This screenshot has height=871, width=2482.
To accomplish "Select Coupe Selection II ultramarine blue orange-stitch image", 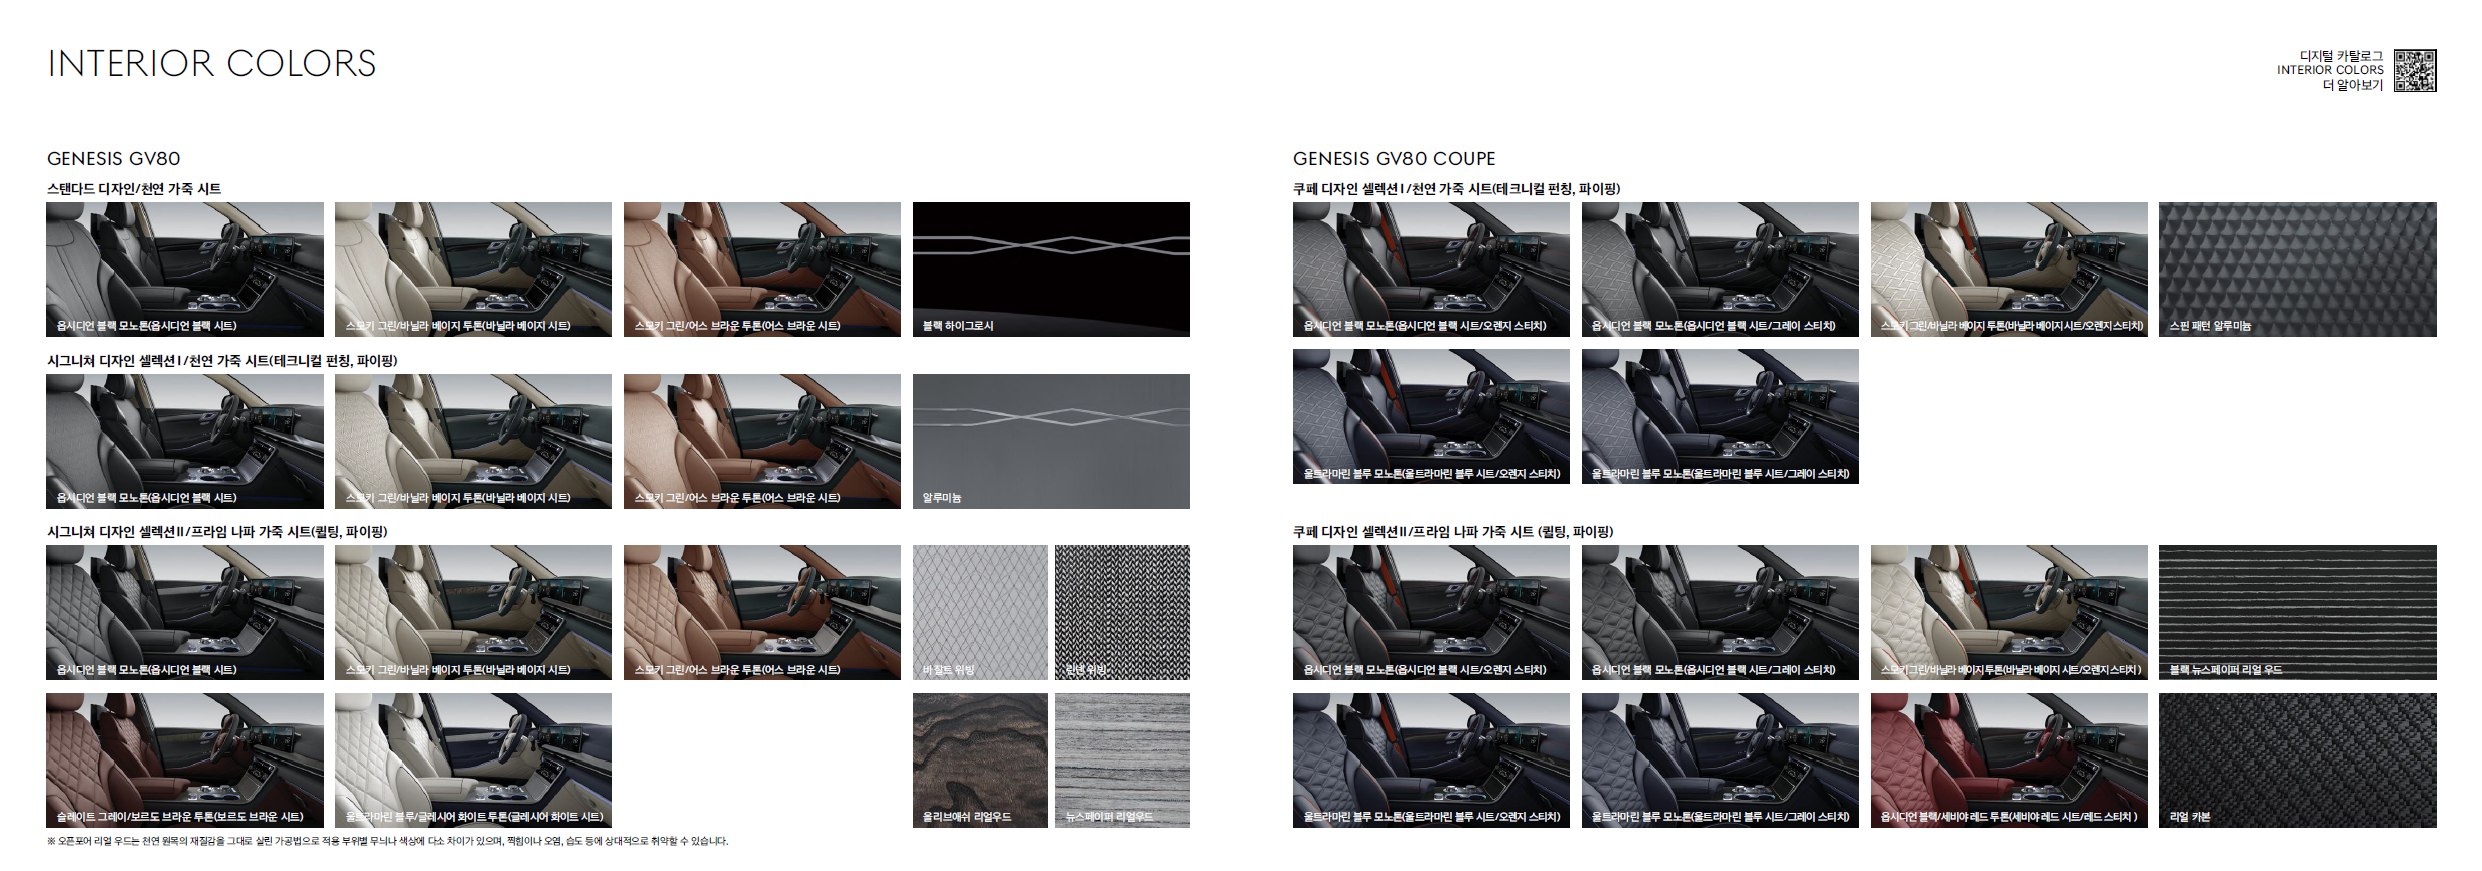I will (1431, 760).
